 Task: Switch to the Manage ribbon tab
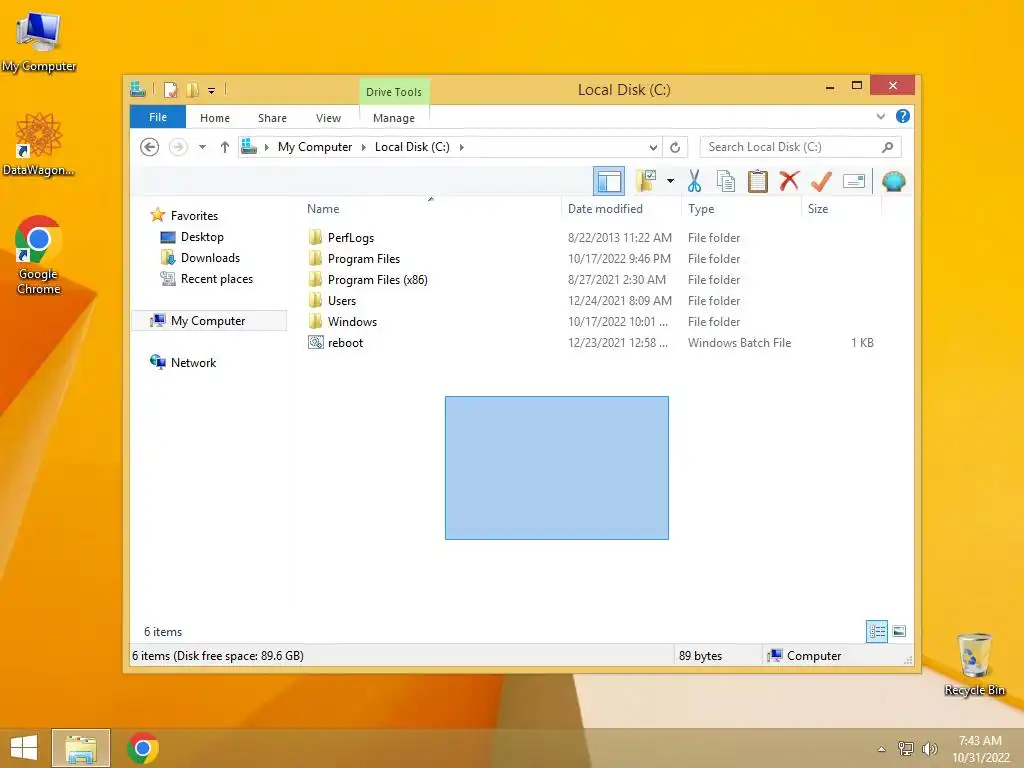(x=394, y=118)
